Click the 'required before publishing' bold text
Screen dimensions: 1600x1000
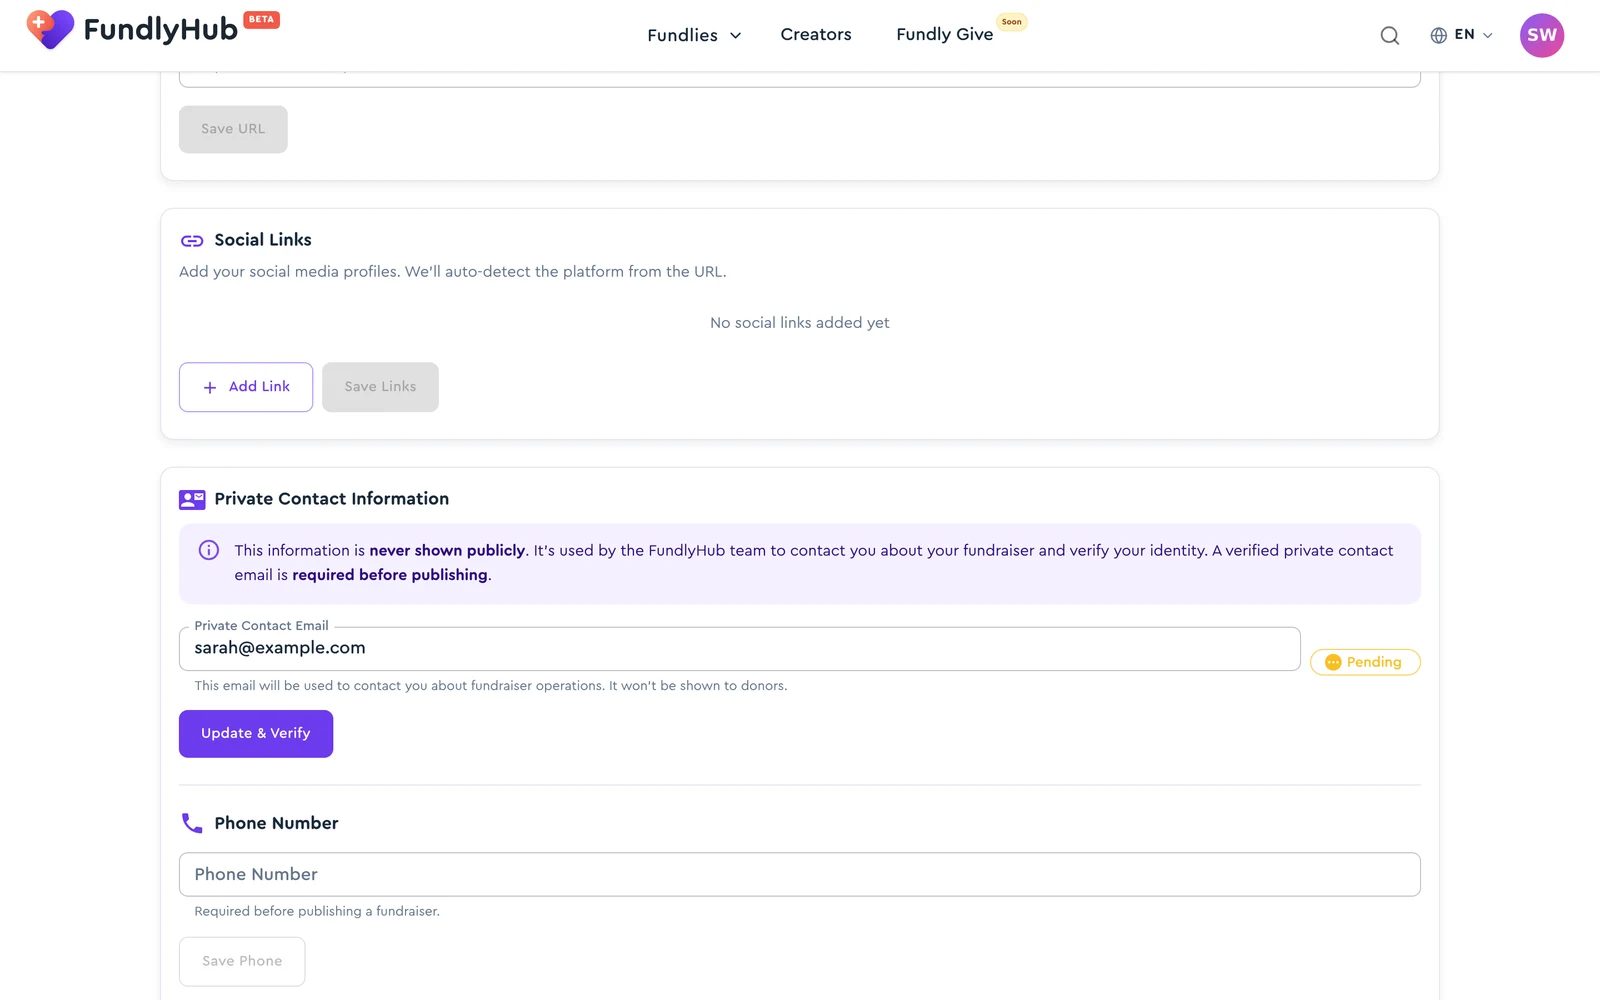[390, 575]
